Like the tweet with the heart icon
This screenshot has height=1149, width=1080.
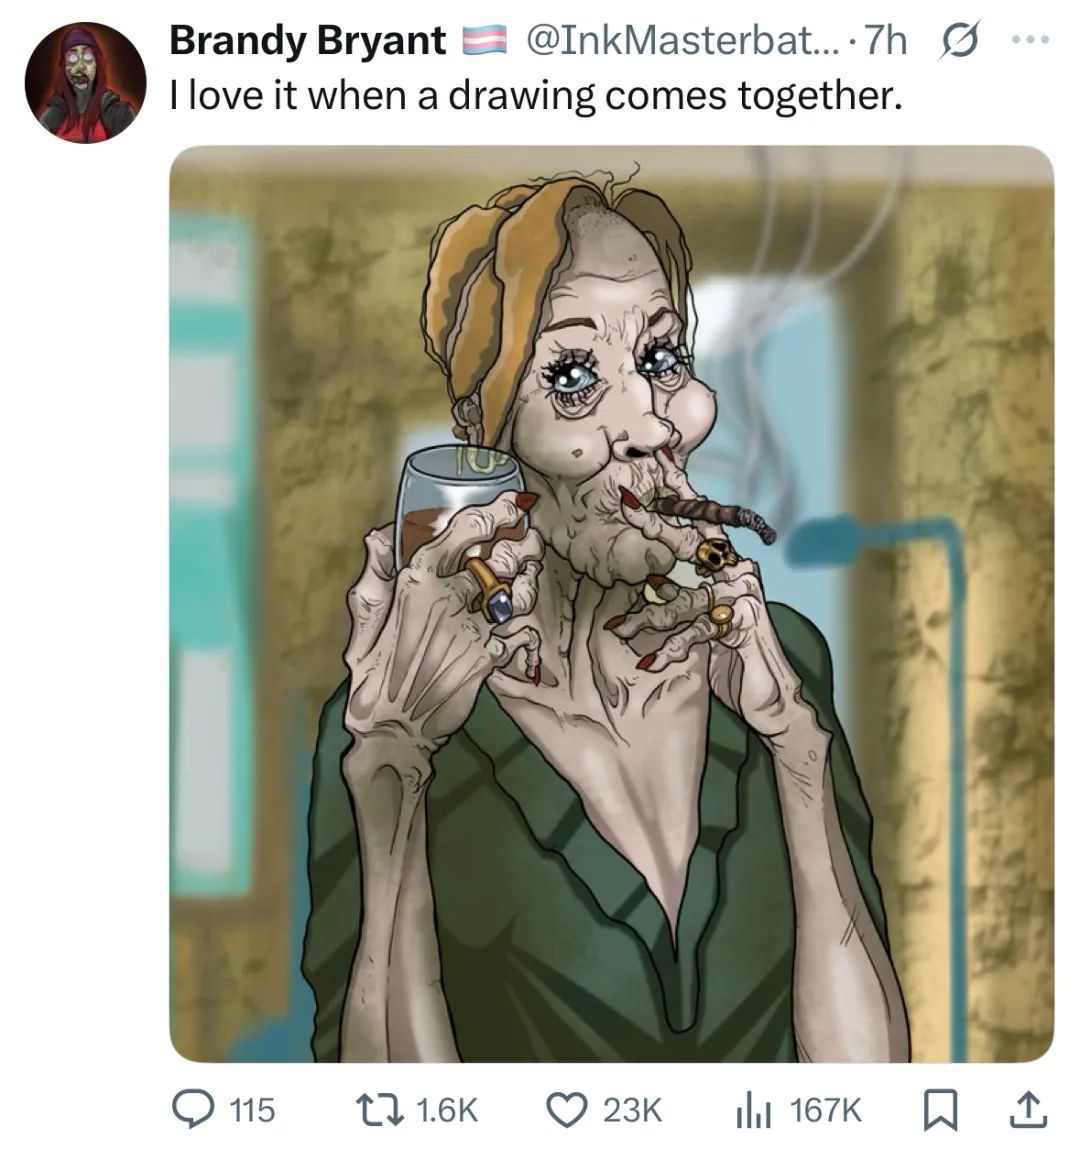566,1109
